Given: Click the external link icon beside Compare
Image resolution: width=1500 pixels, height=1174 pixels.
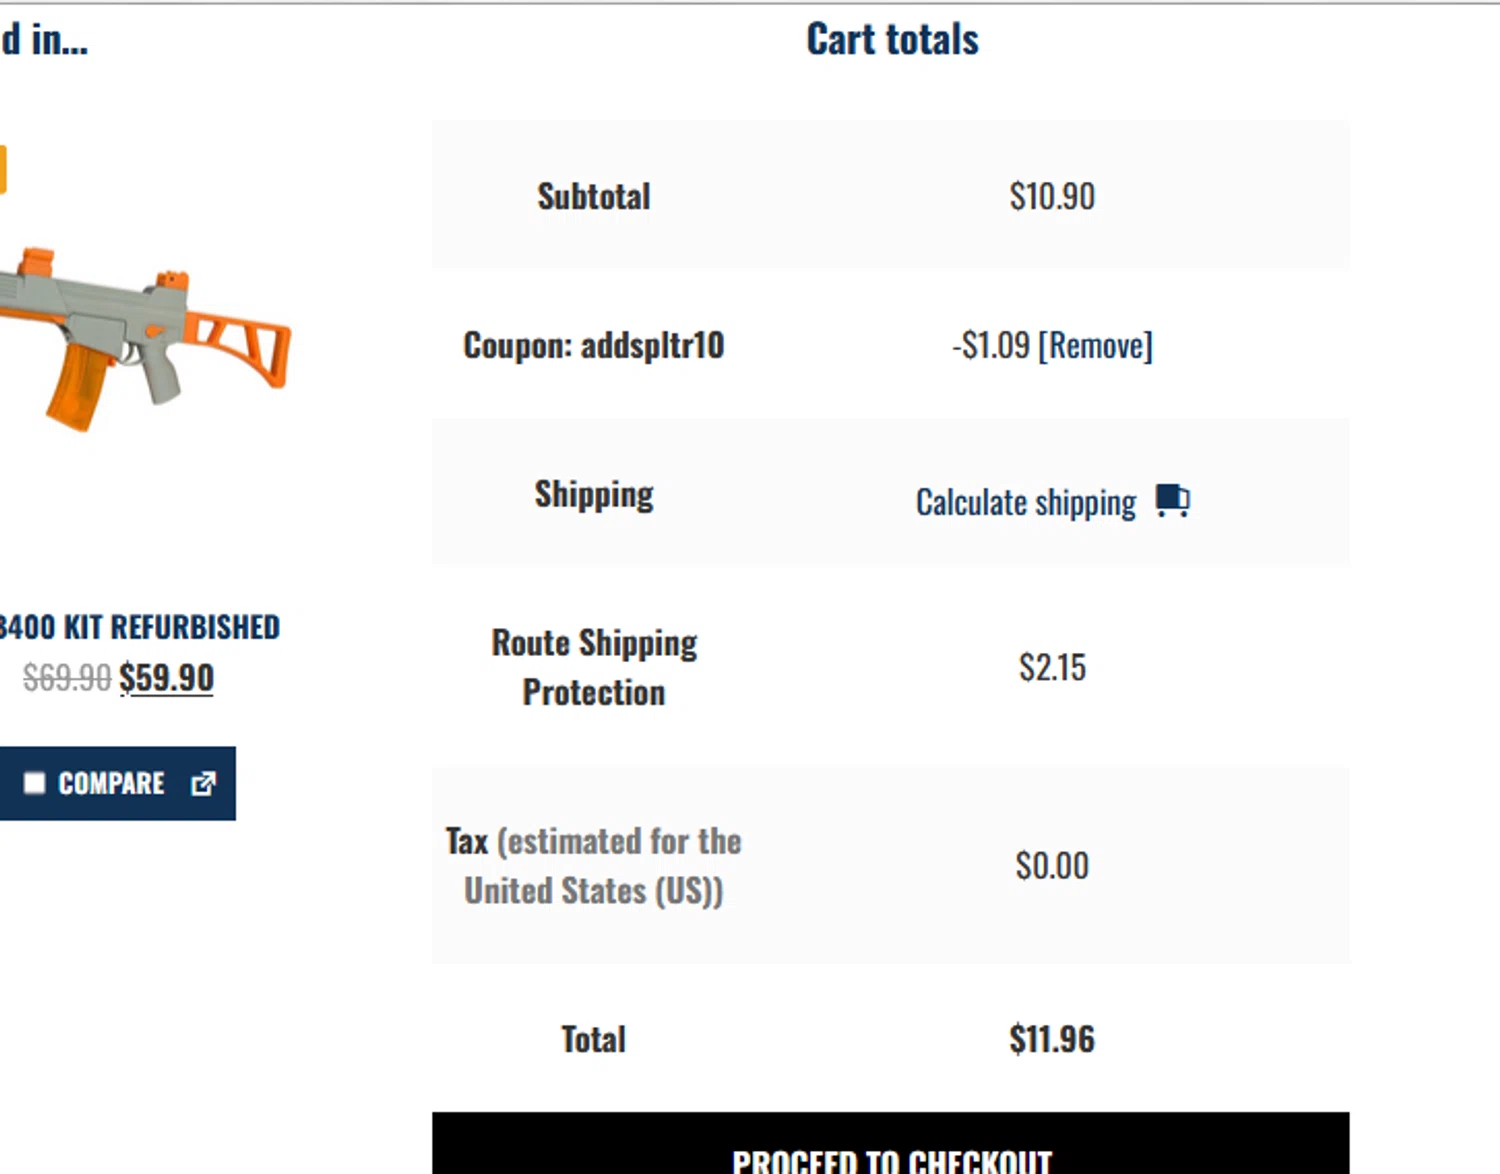Looking at the screenshot, I should [x=203, y=783].
